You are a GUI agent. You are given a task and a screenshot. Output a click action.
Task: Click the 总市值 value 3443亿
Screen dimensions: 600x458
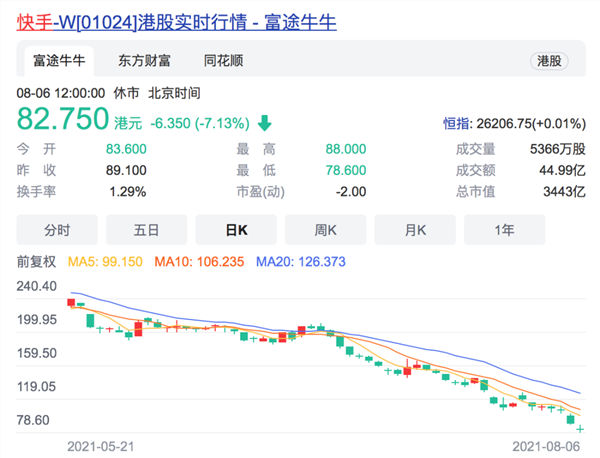(564, 192)
